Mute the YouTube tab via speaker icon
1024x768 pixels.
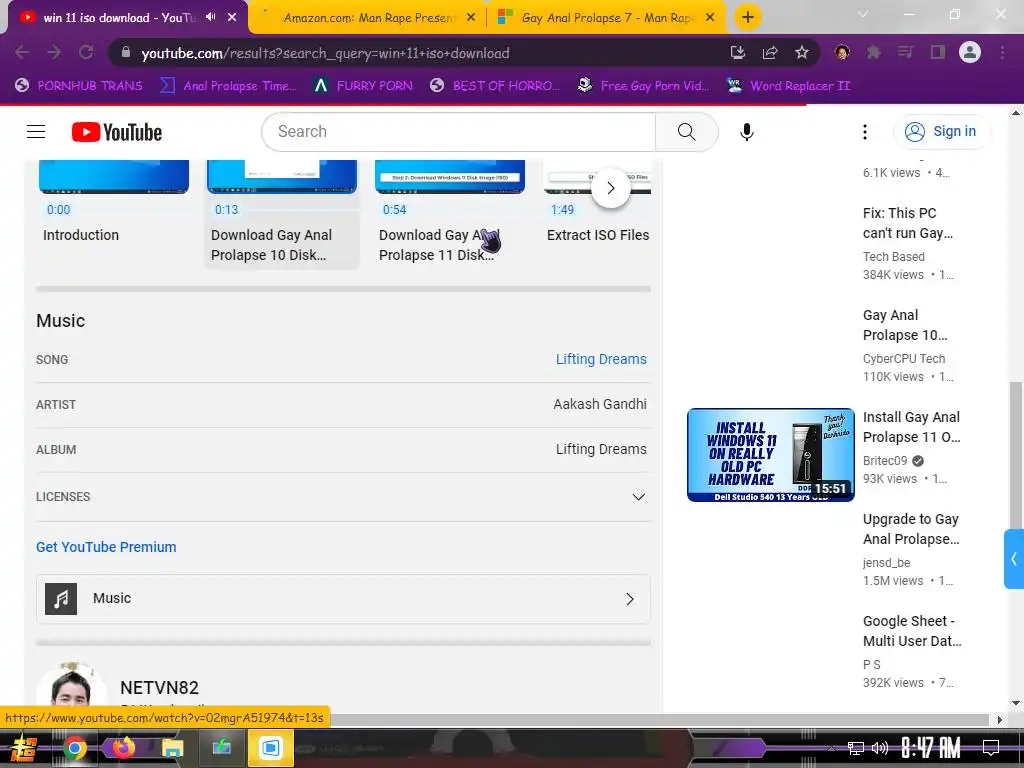pyautogui.click(x=210, y=17)
